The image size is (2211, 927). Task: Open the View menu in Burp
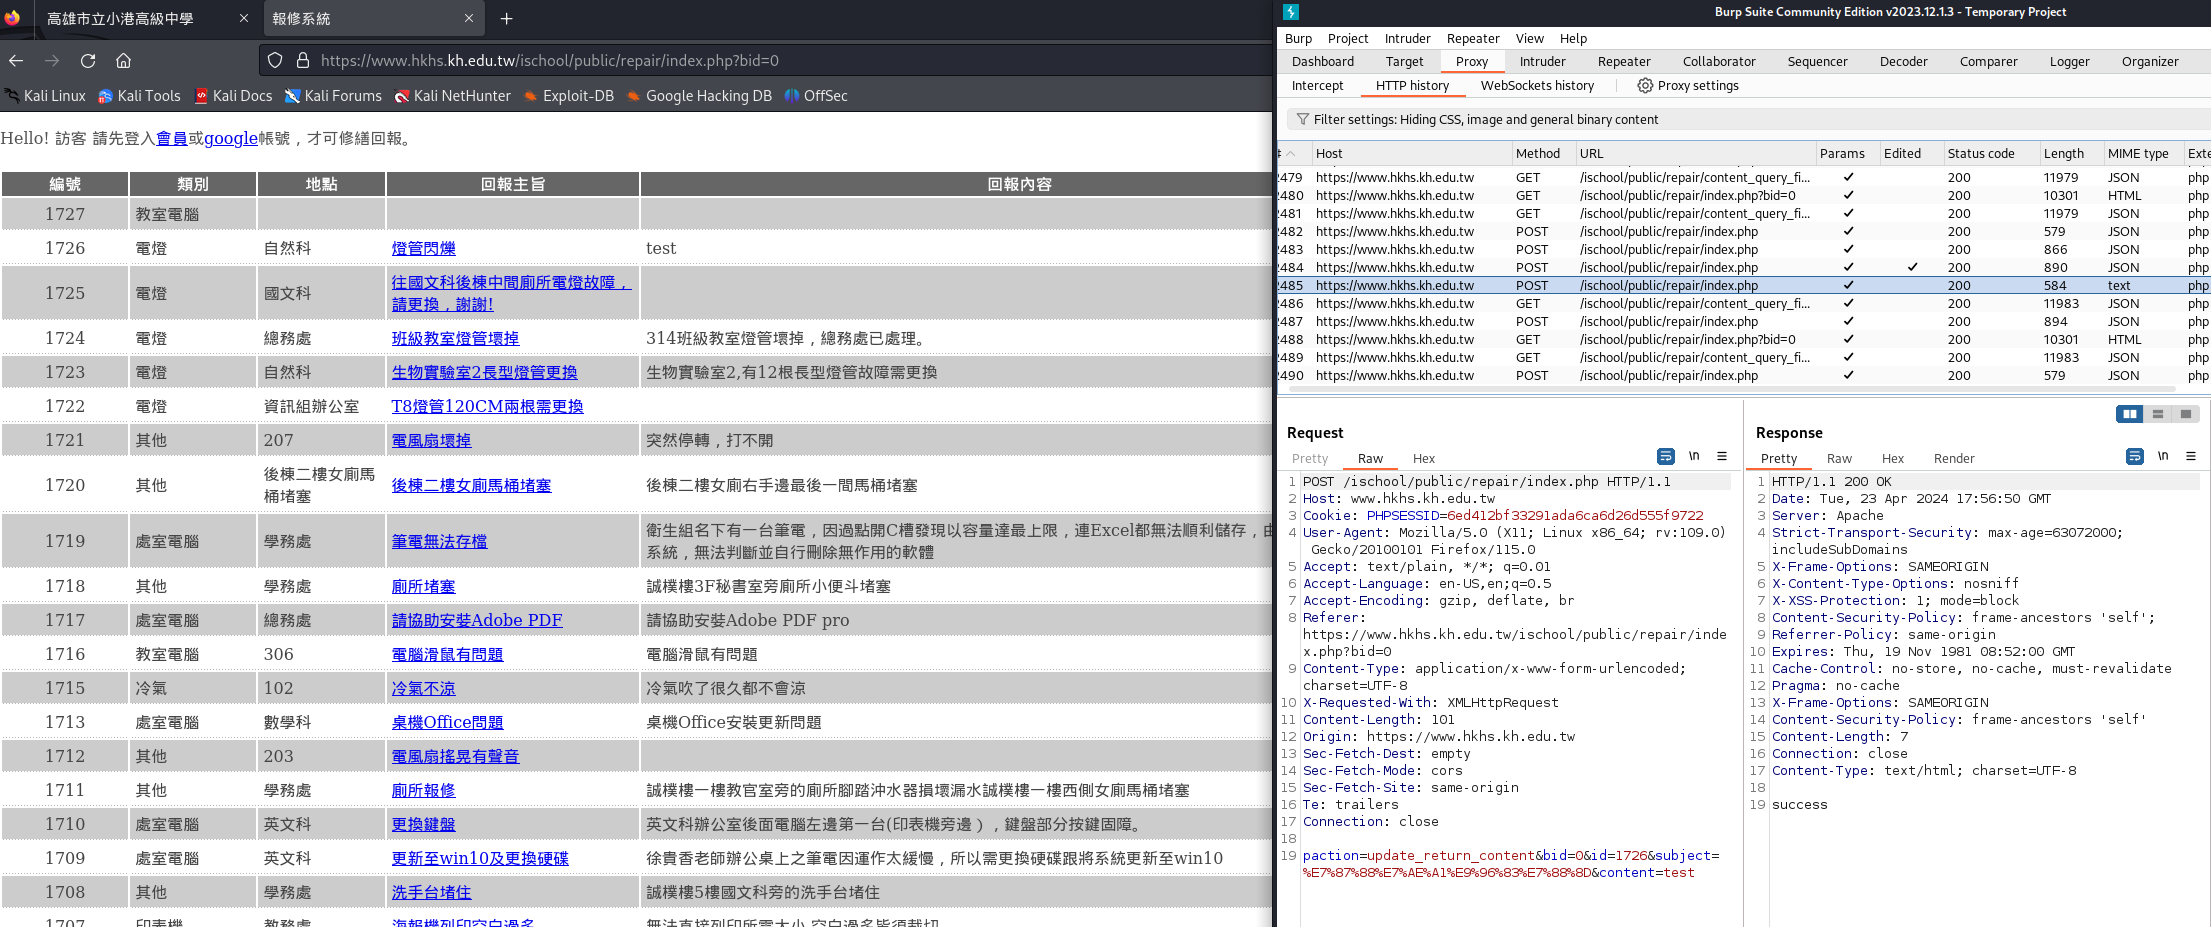click(1529, 38)
